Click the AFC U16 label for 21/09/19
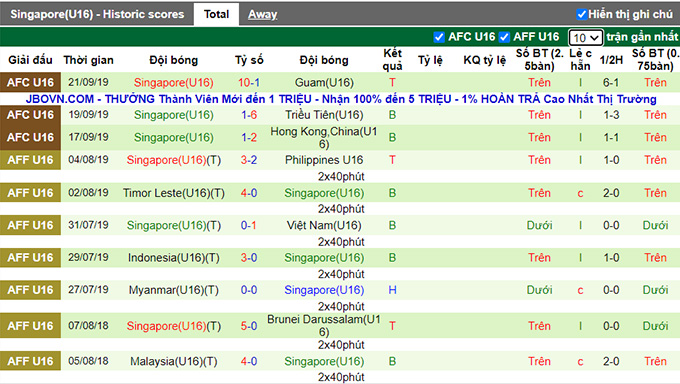This screenshot has height=384, width=680. [30, 82]
